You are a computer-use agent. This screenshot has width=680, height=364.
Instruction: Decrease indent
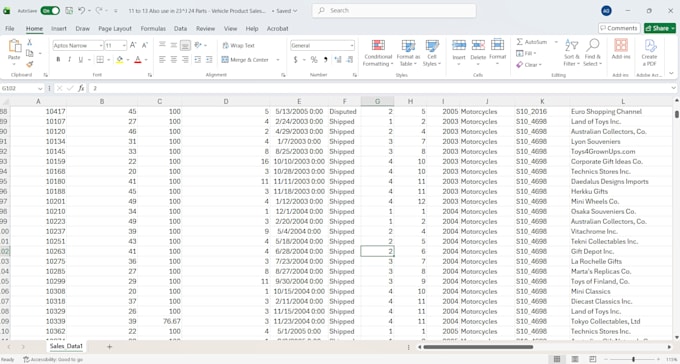pyautogui.click(x=198, y=60)
